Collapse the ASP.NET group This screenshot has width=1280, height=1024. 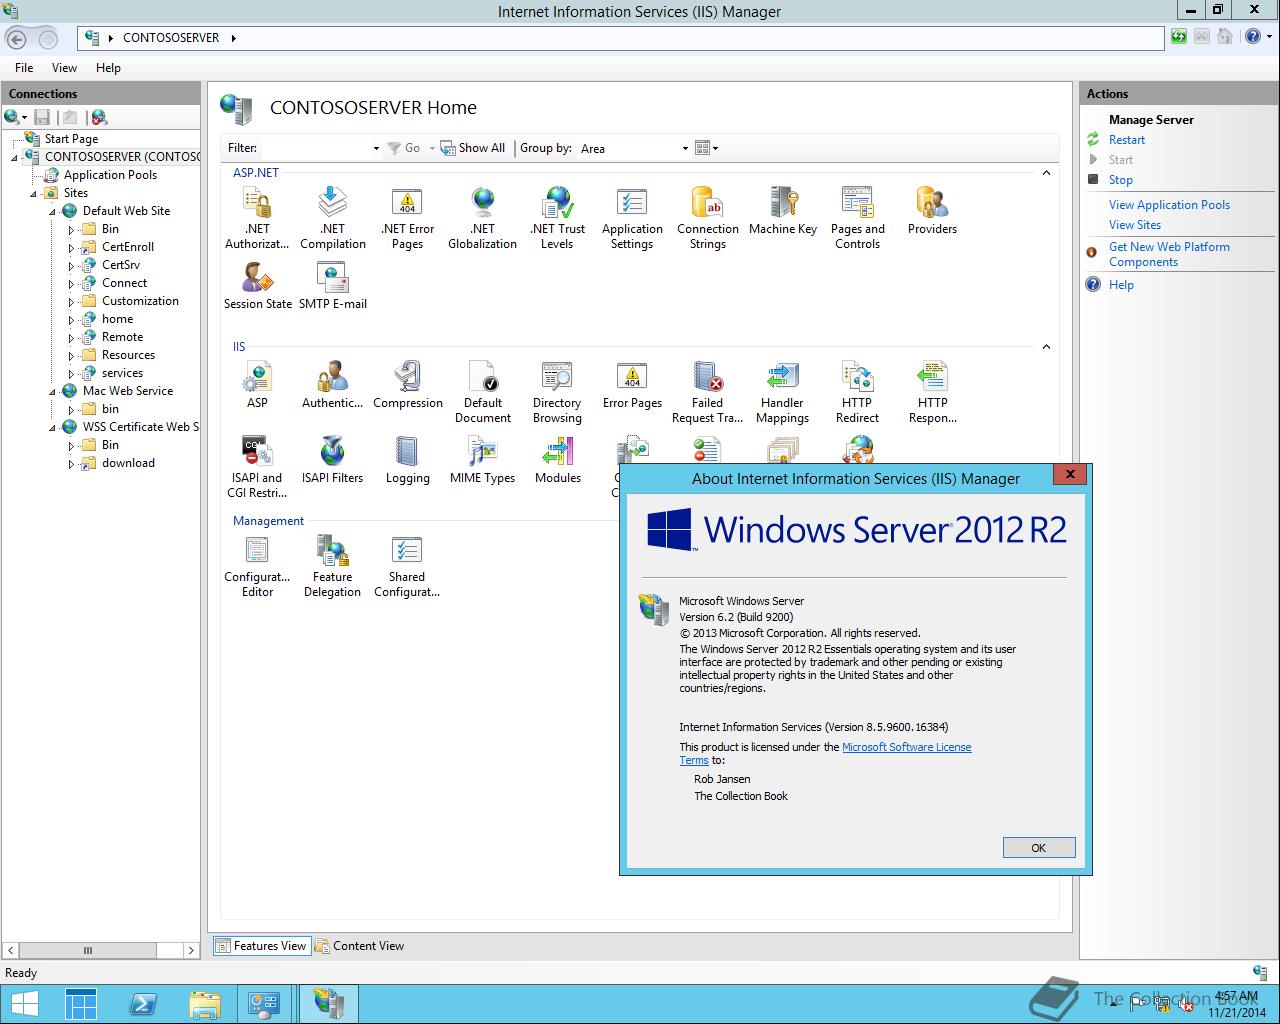tap(1046, 173)
